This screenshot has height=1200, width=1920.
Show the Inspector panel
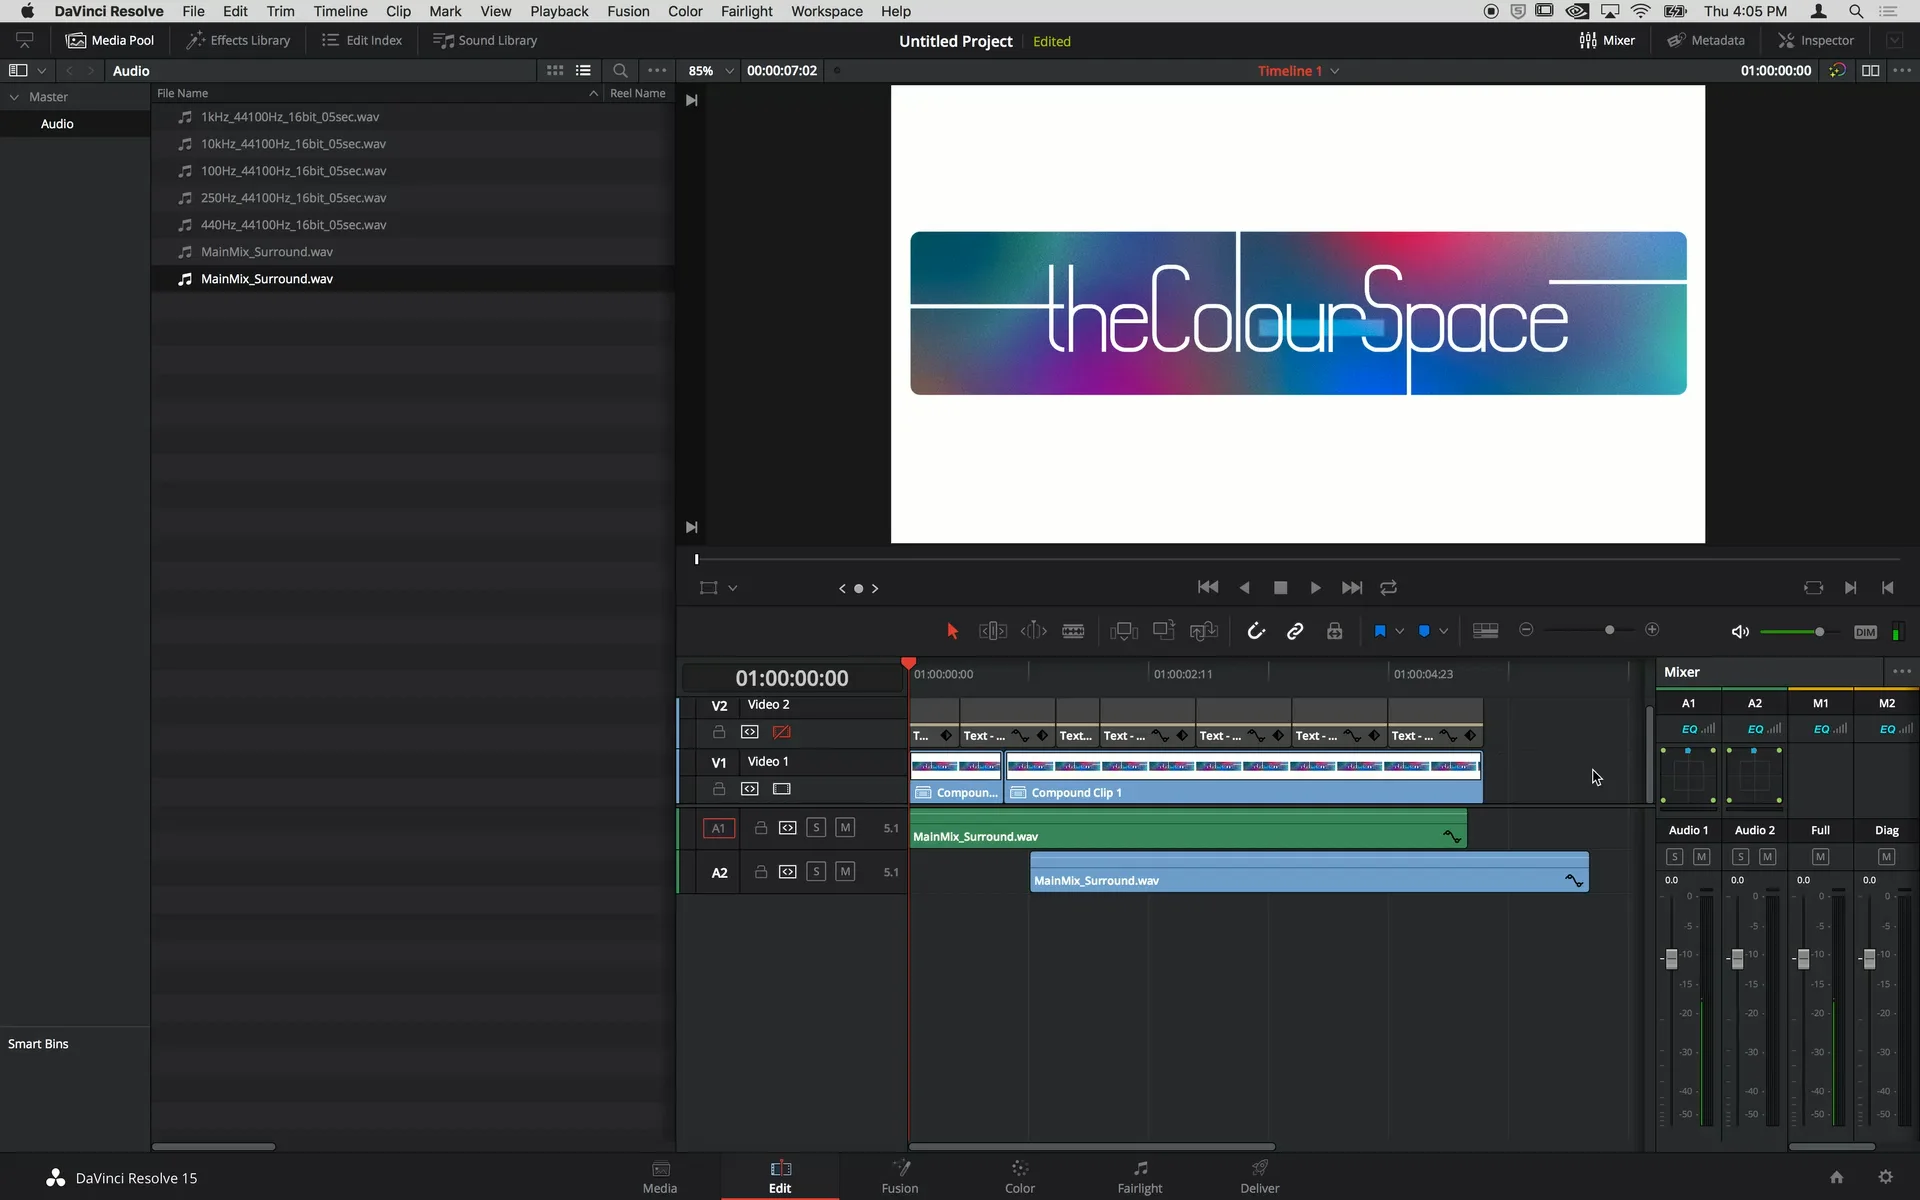[1816, 40]
